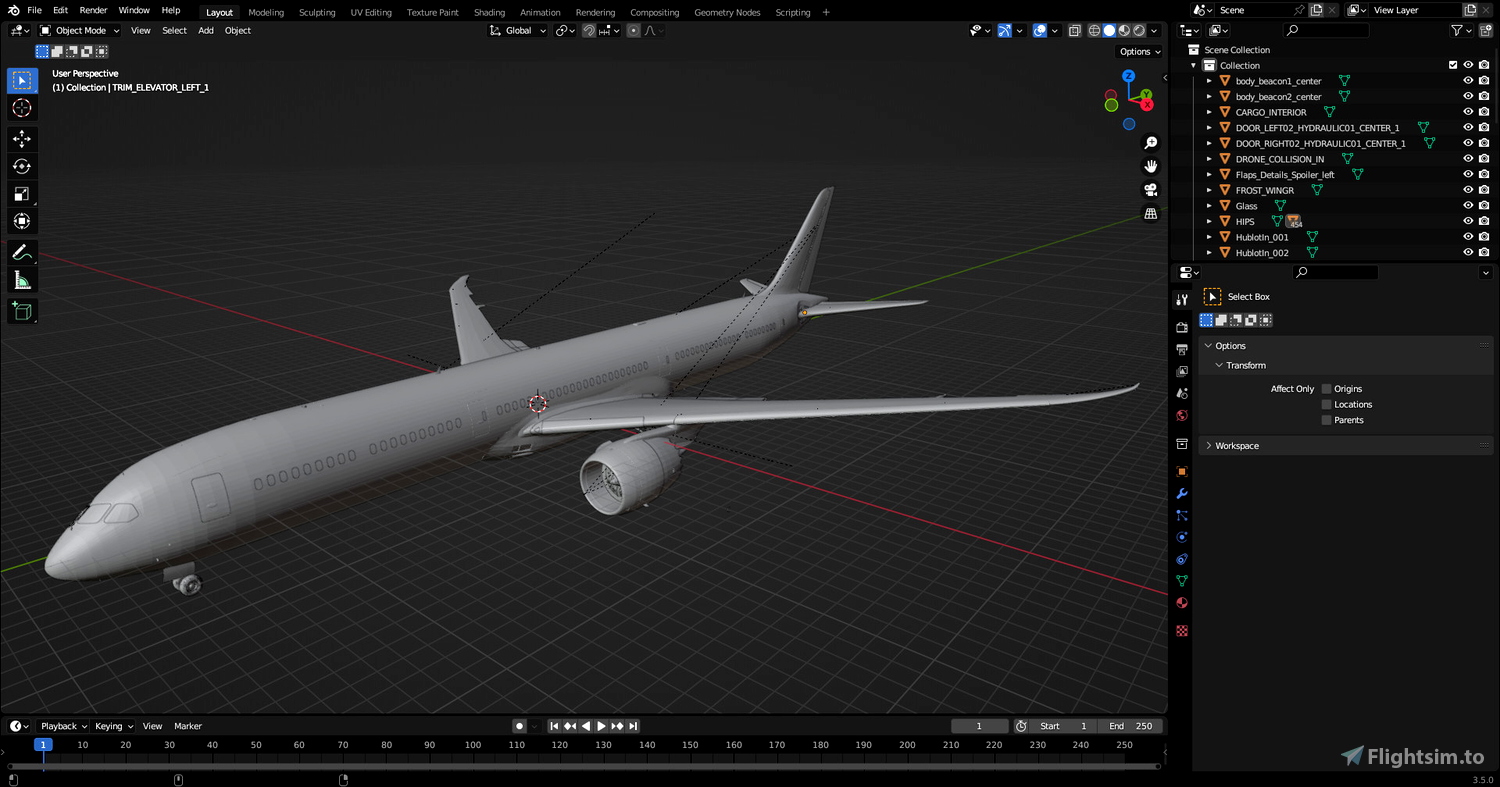Expand the HIPS collection in the outliner
Image resolution: width=1500 pixels, height=787 pixels.
tap(1210, 221)
